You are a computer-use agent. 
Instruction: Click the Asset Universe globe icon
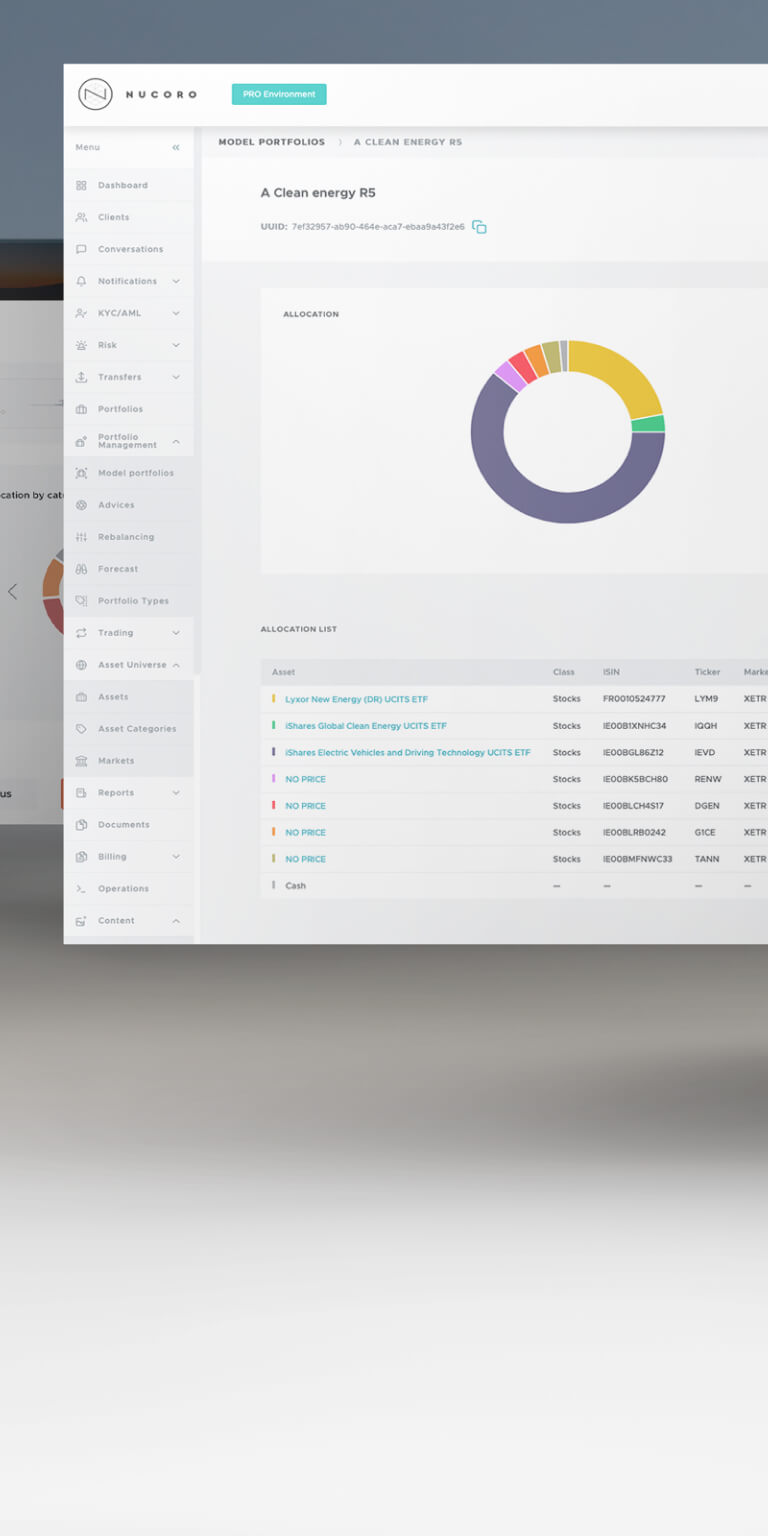81,666
